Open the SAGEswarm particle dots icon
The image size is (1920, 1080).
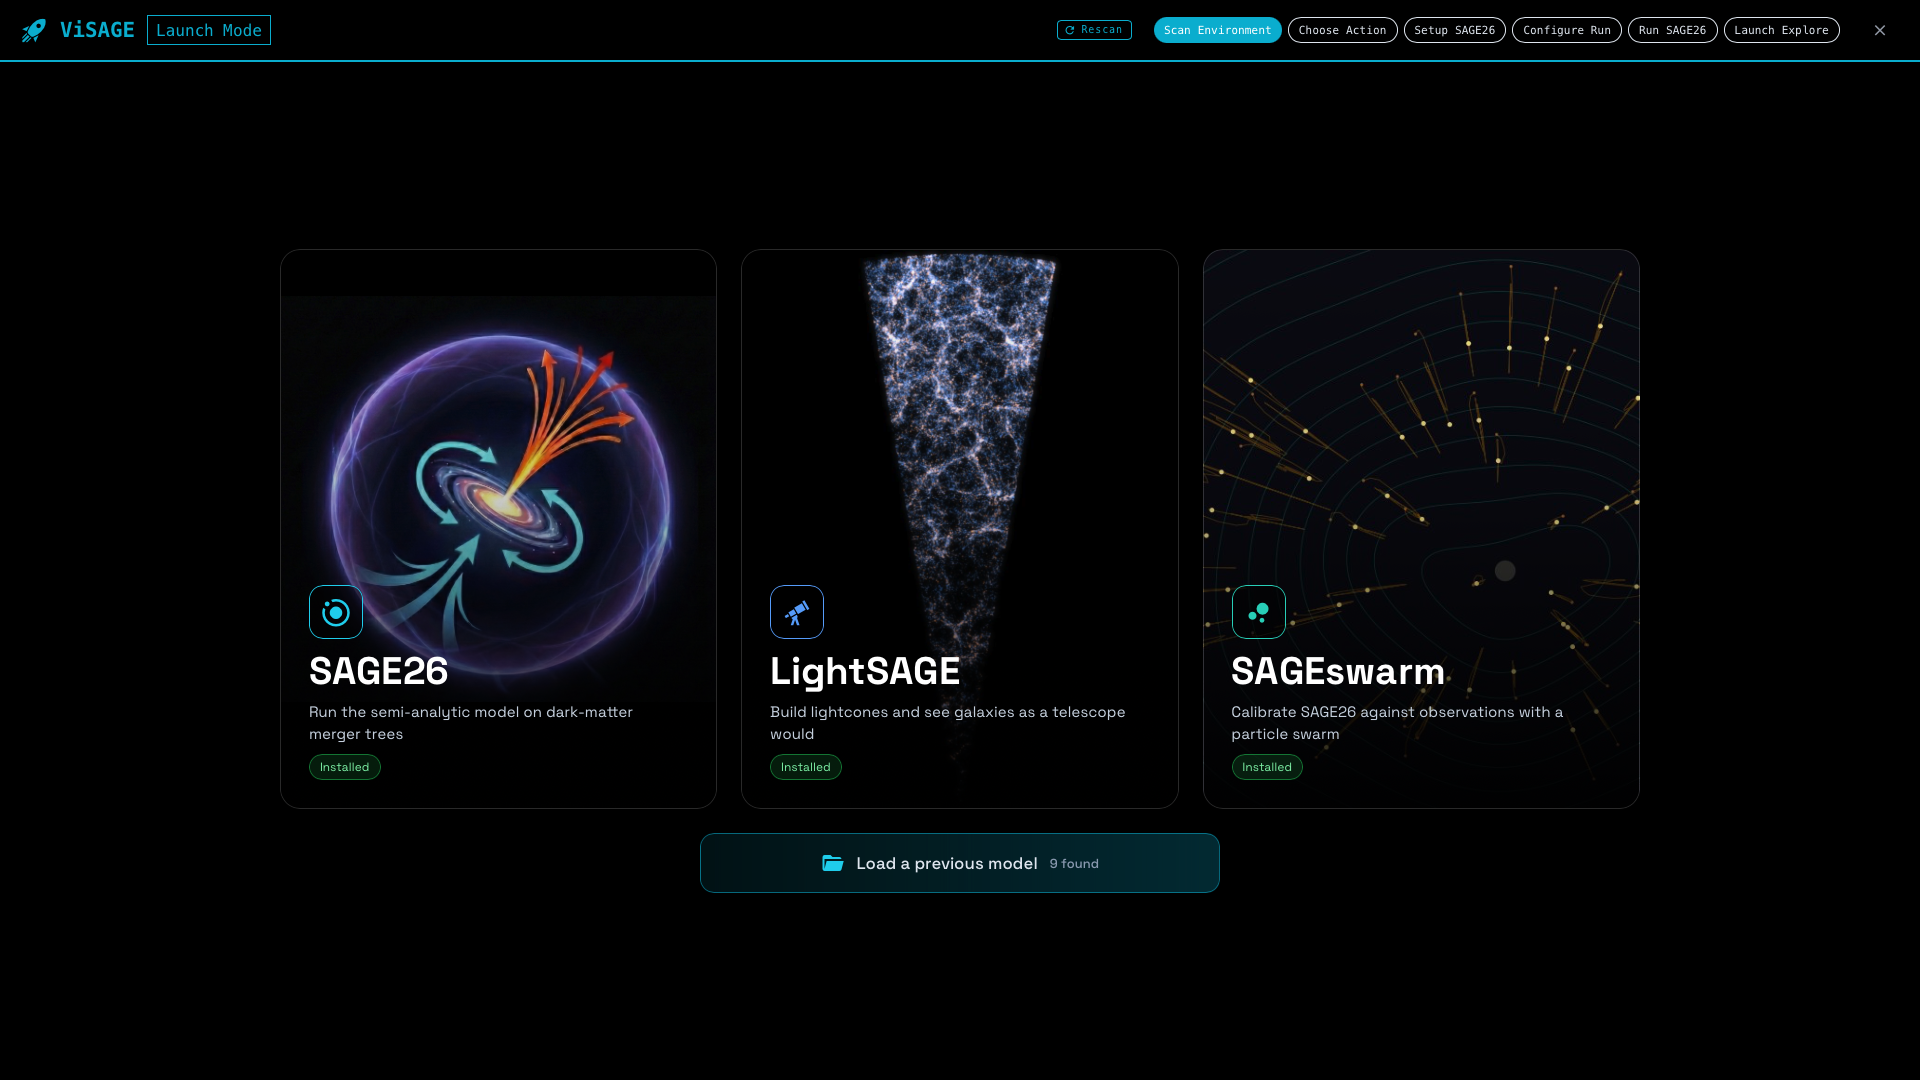1258,612
